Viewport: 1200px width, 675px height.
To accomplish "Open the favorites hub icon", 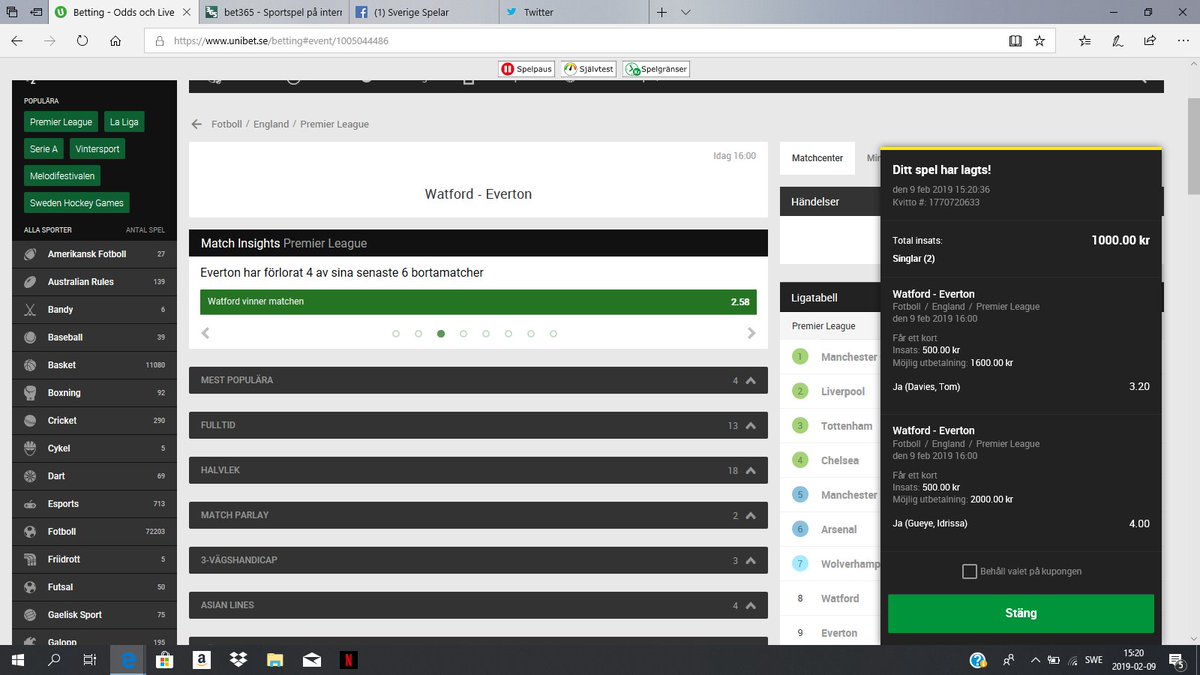I will point(1085,41).
